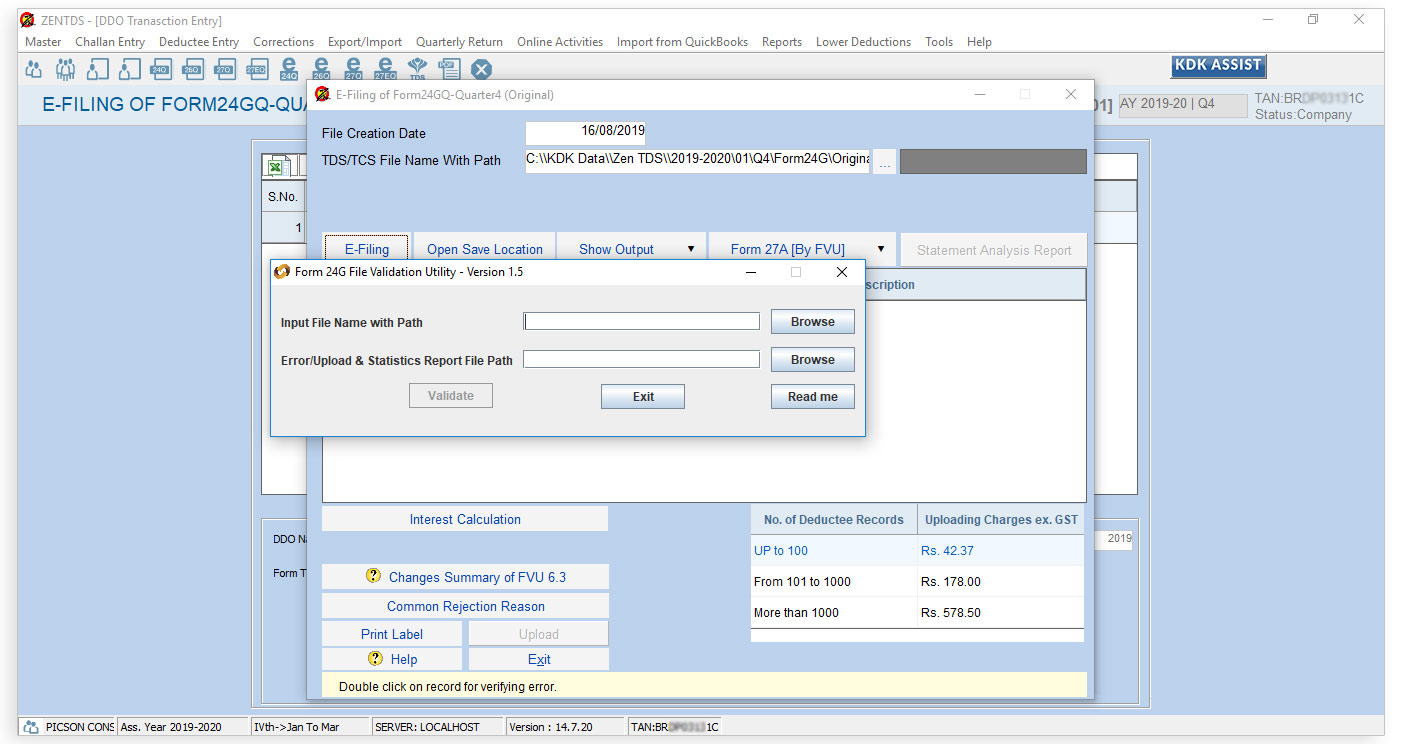Click 'Ass. Year 2019-2020' in the status bar
1402x744 pixels.
click(x=182, y=727)
